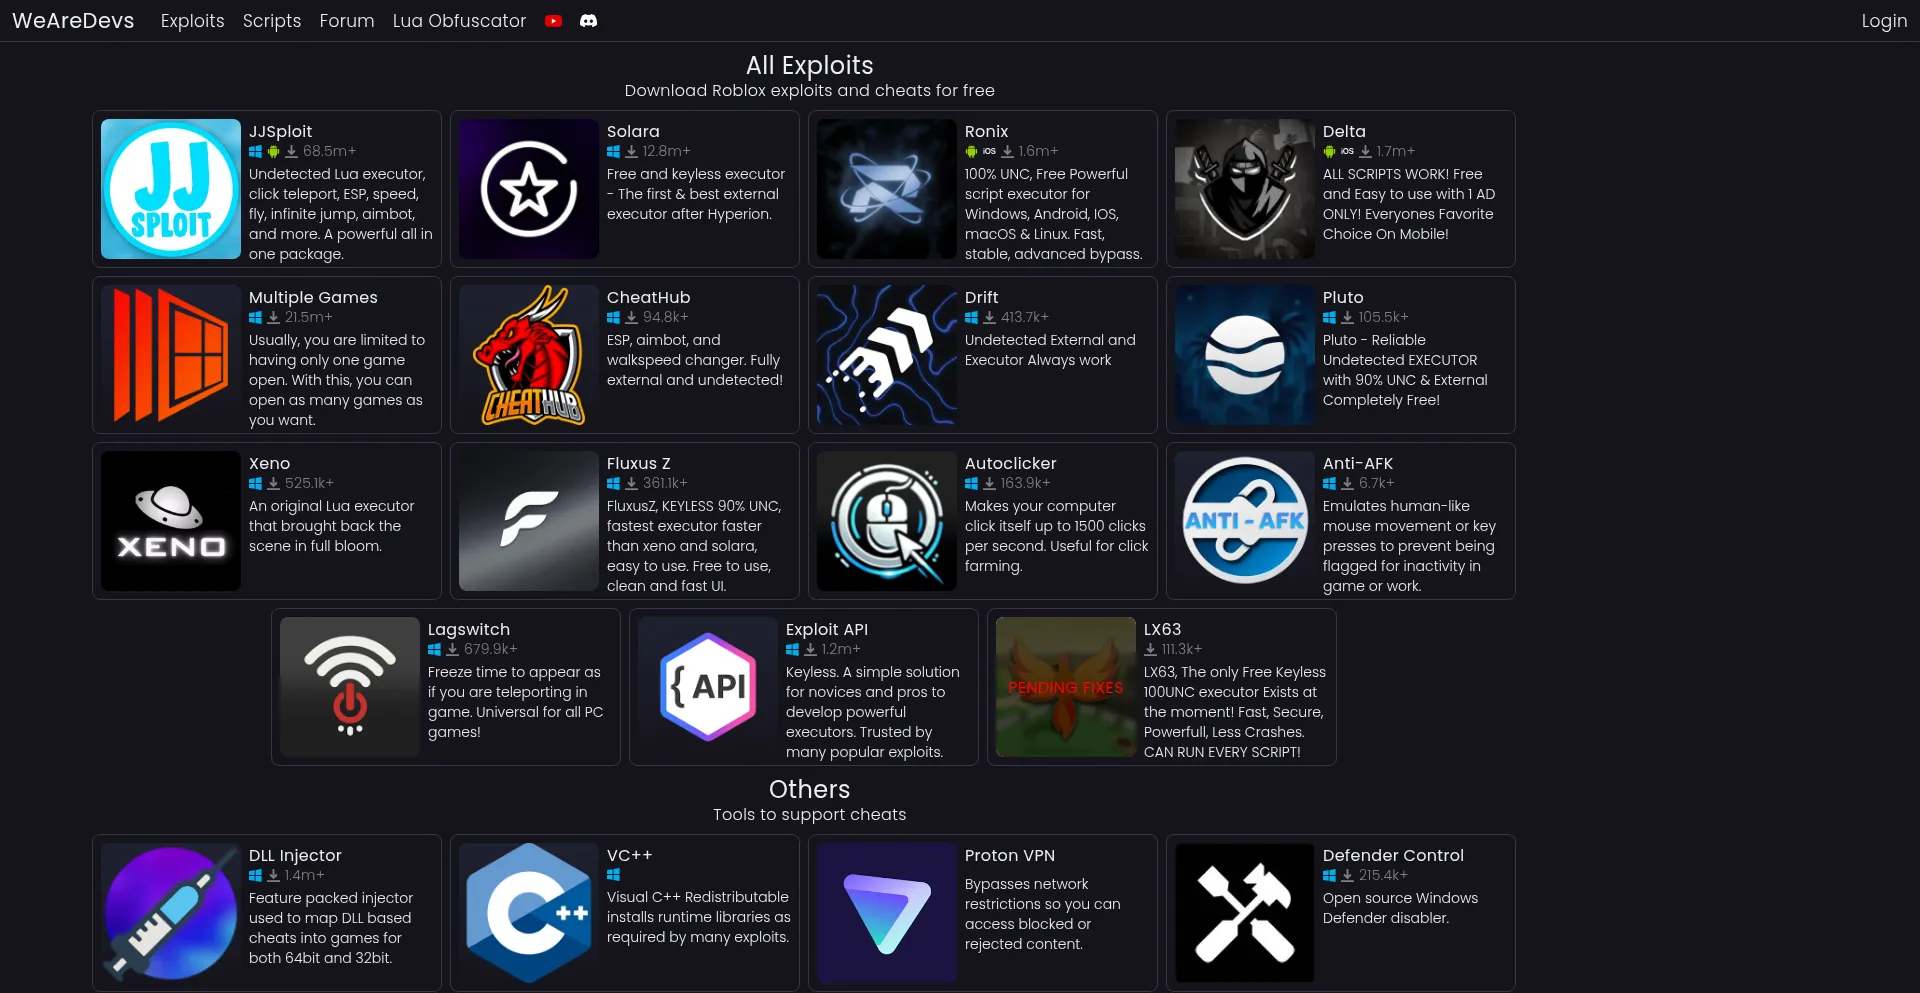
Task: Click the 'Others' section heading
Action: coord(810,789)
